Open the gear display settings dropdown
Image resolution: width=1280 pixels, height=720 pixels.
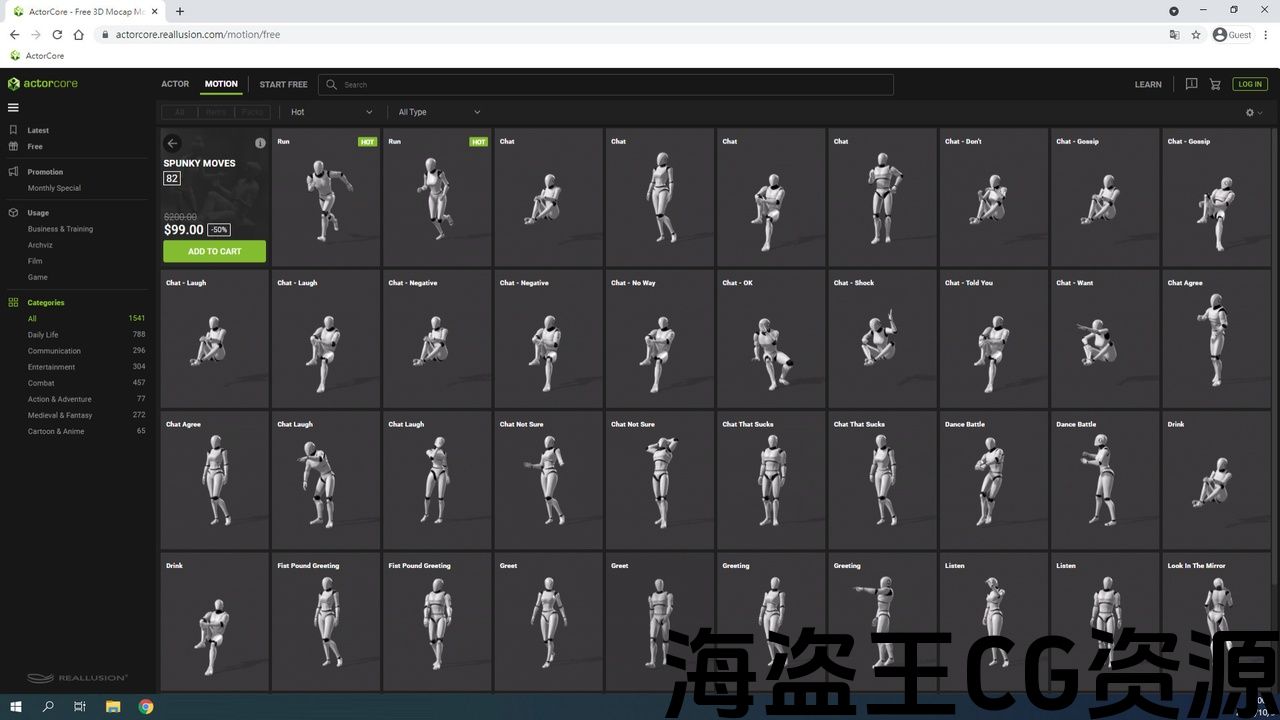coord(1254,113)
